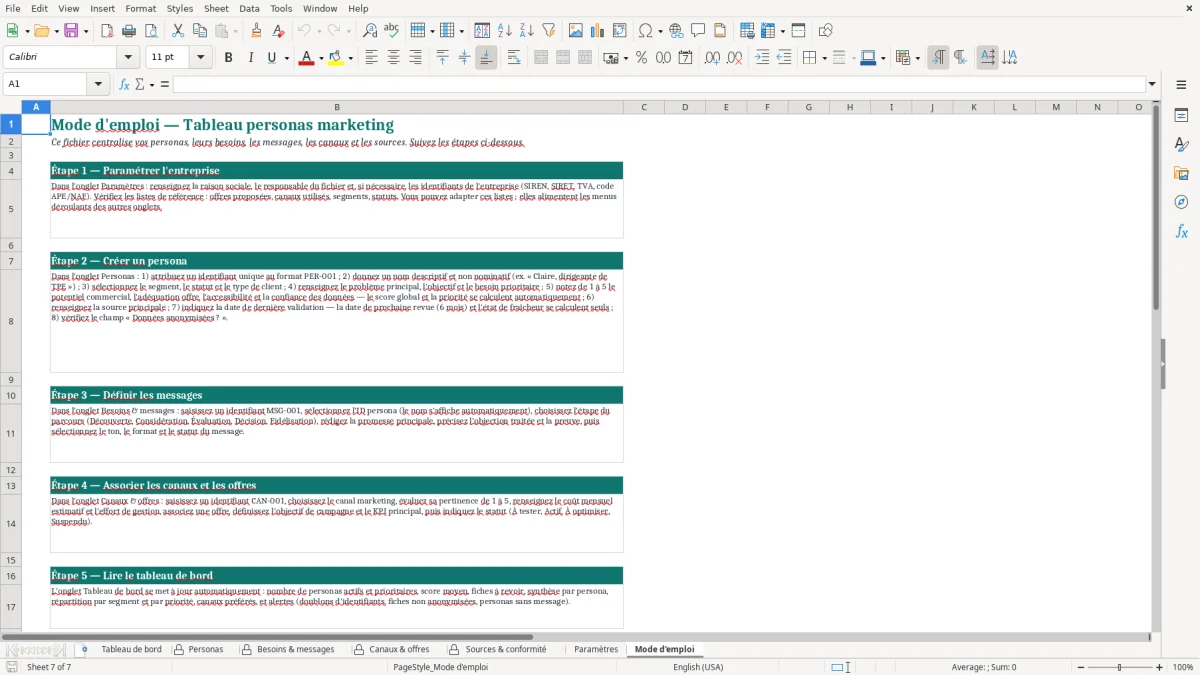Image resolution: width=1200 pixels, height=675 pixels.
Task: Open the Data menu
Action: coord(249,8)
